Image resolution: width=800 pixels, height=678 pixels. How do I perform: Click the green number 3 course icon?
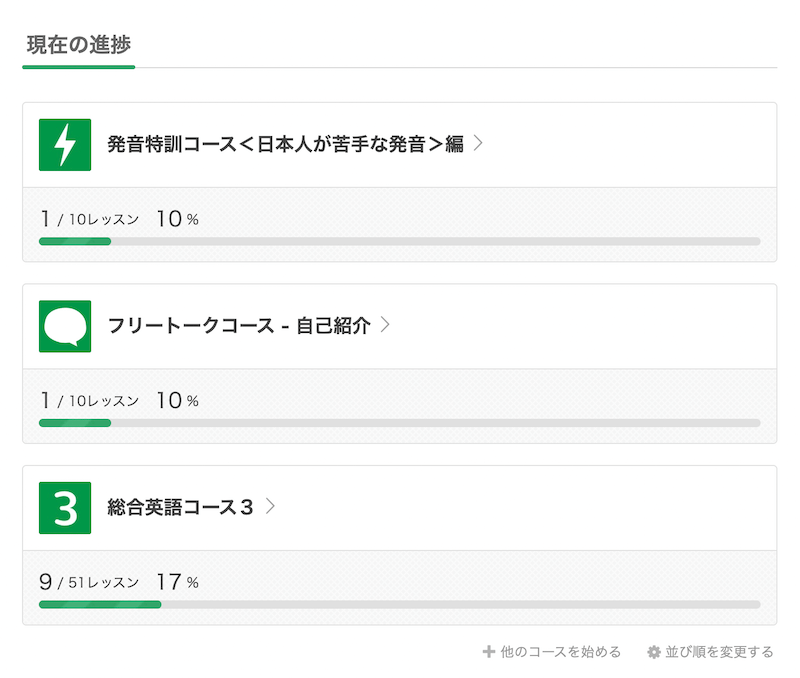click(65, 508)
